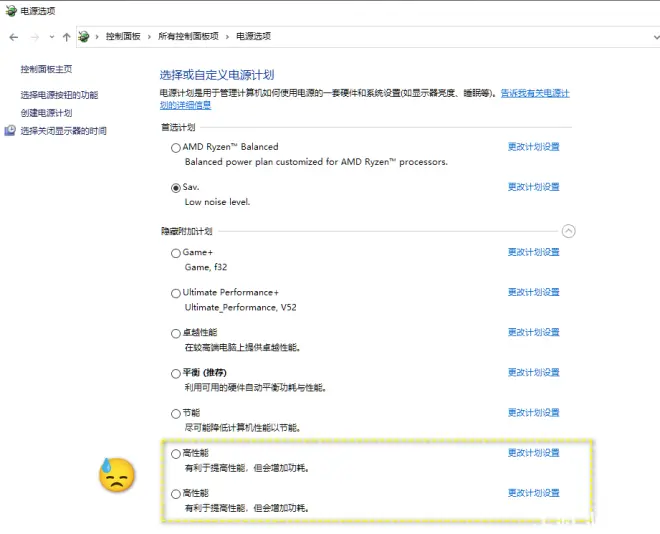Select the Game+ power plan

pos(176,253)
